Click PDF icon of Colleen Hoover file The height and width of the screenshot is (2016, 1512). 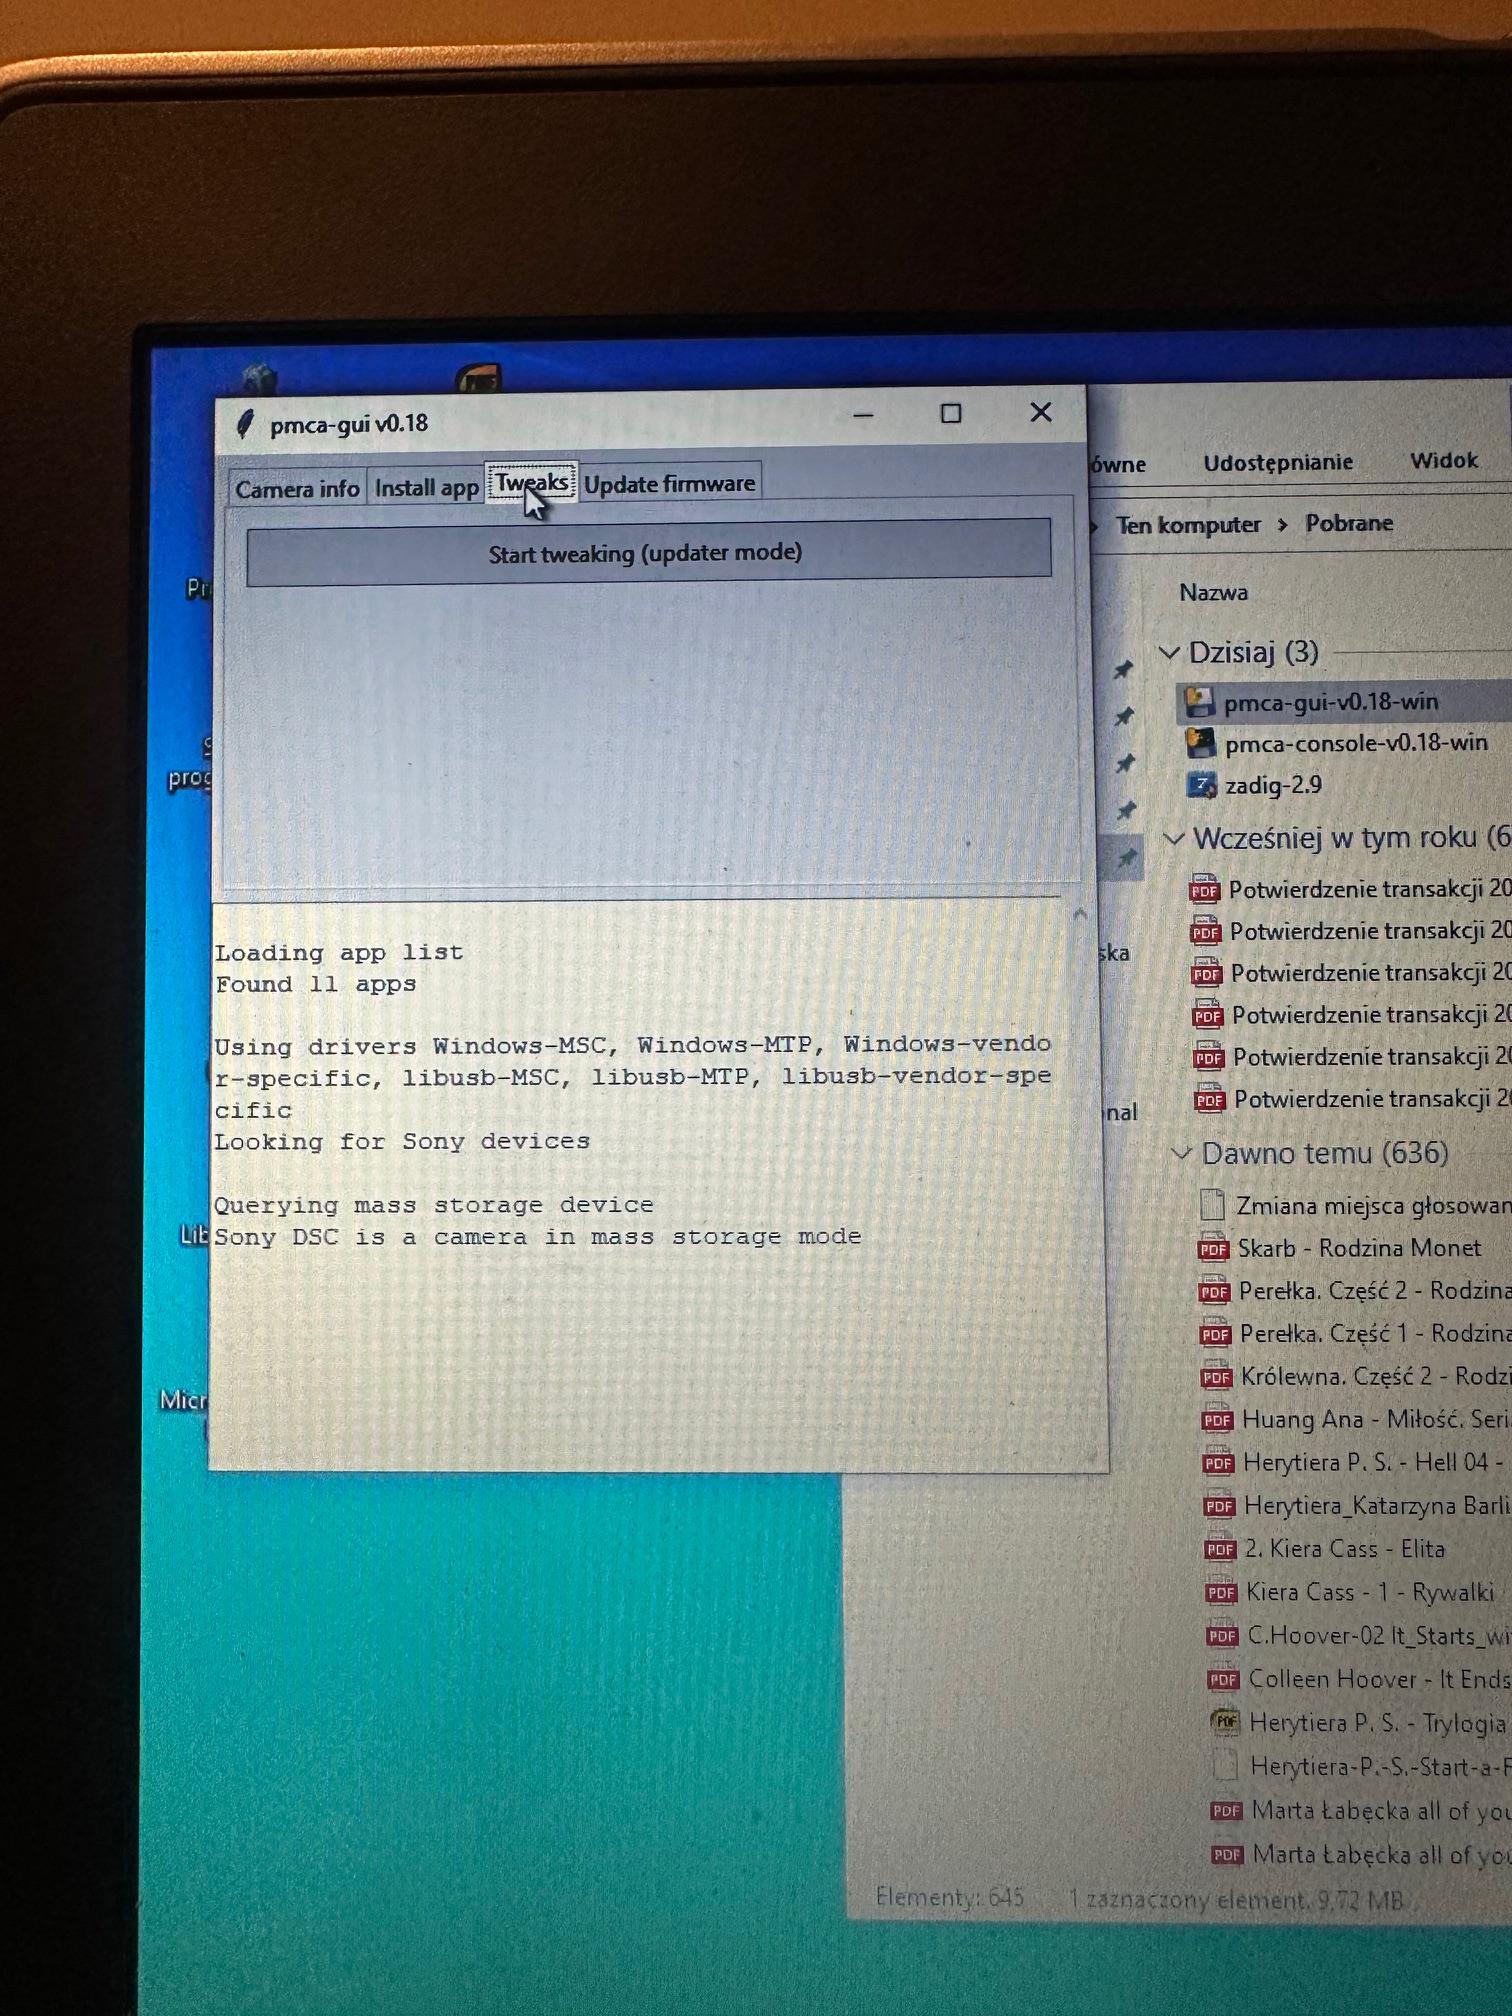(x=1224, y=1679)
